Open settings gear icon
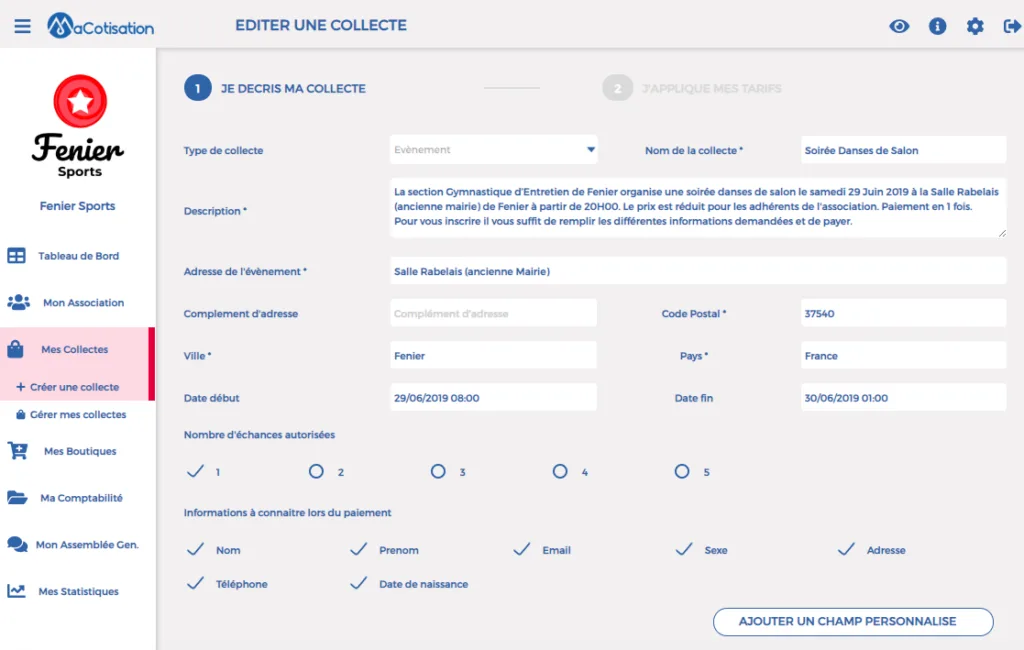The width and height of the screenshot is (1024, 650). [975, 26]
